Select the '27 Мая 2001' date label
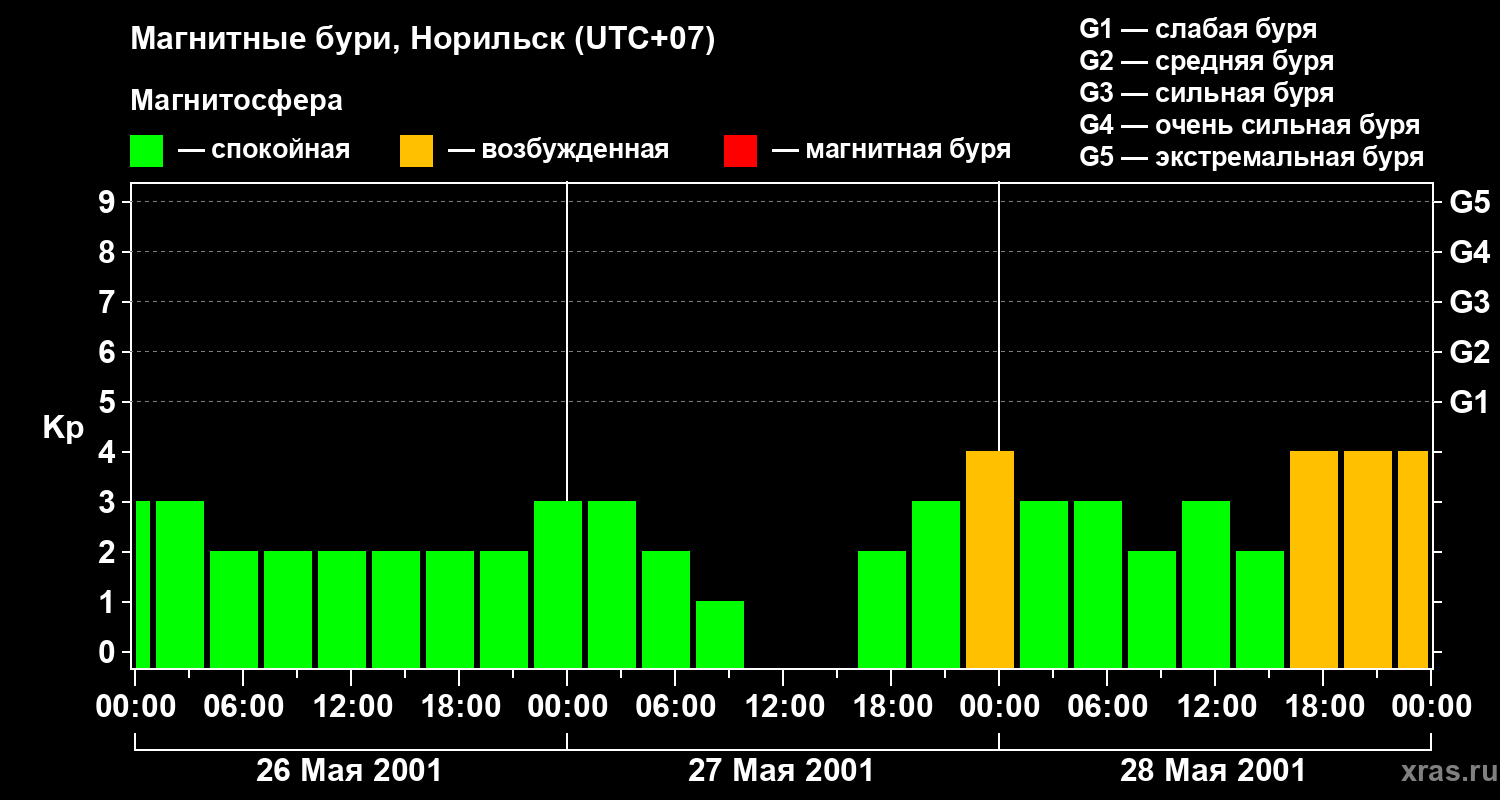 tap(781, 771)
